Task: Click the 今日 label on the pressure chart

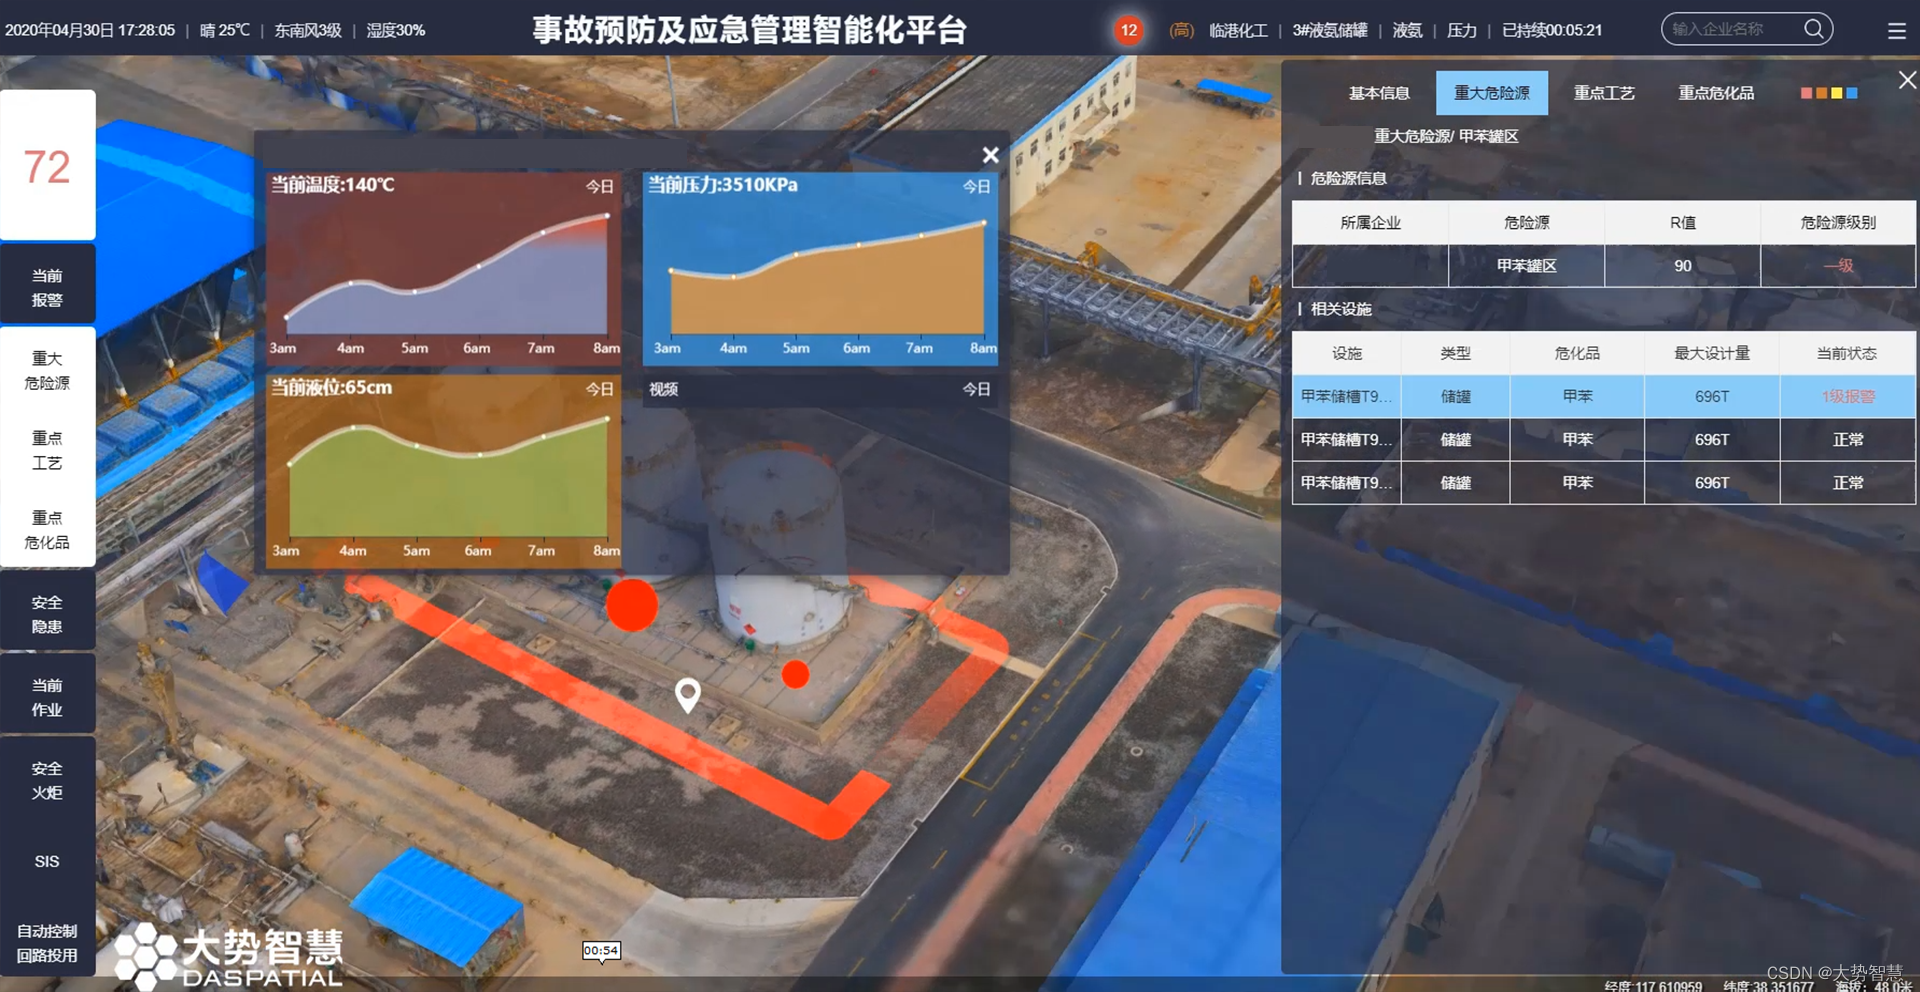Action: tap(976, 186)
